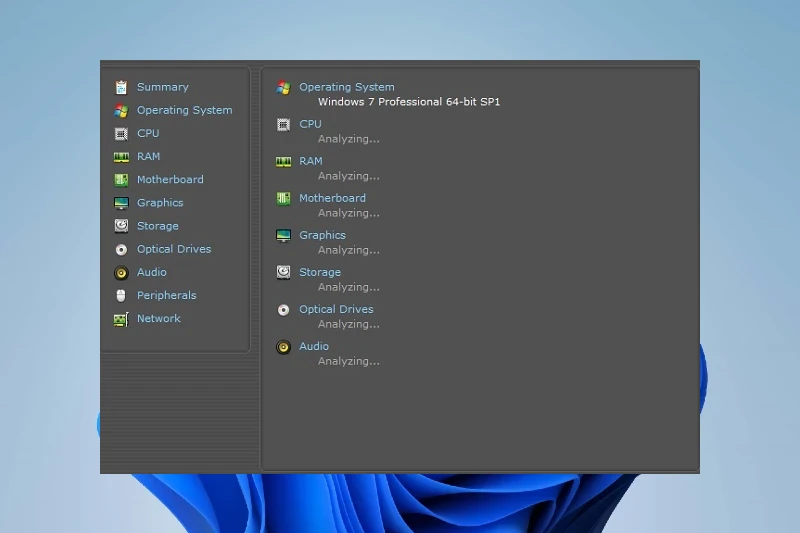Click the CPU chip icon in main panel
800x533 pixels.
(x=283, y=124)
